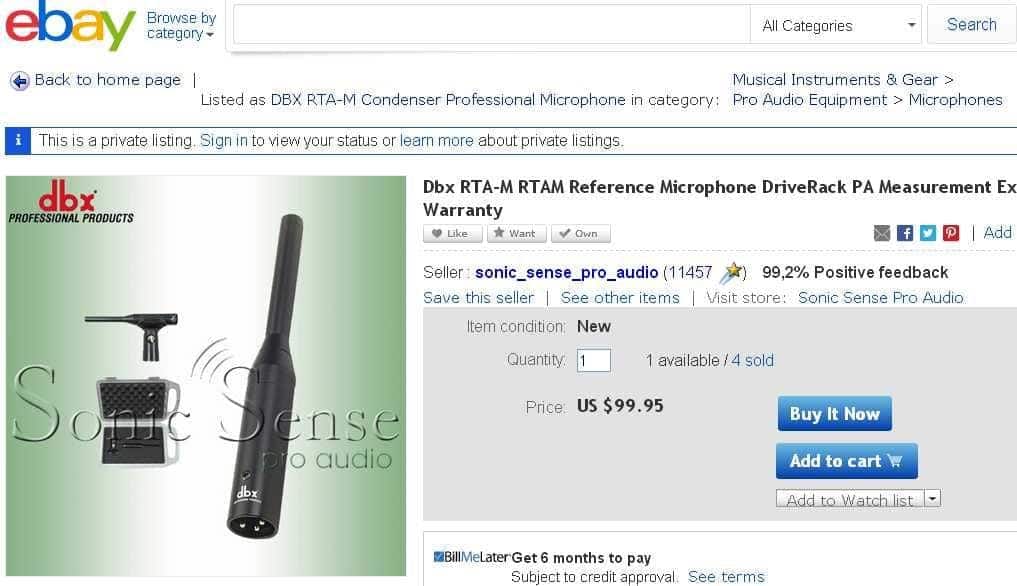Click seller's feedback star icon
This screenshot has width=1017, height=586.
[x=732, y=273]
